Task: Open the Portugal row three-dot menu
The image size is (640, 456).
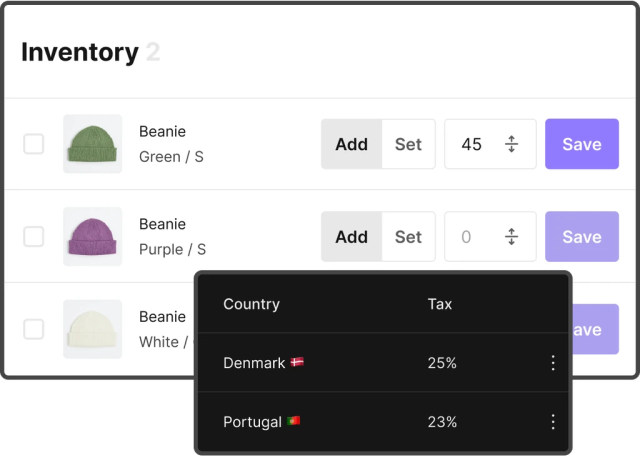Action: pos(553,422)
